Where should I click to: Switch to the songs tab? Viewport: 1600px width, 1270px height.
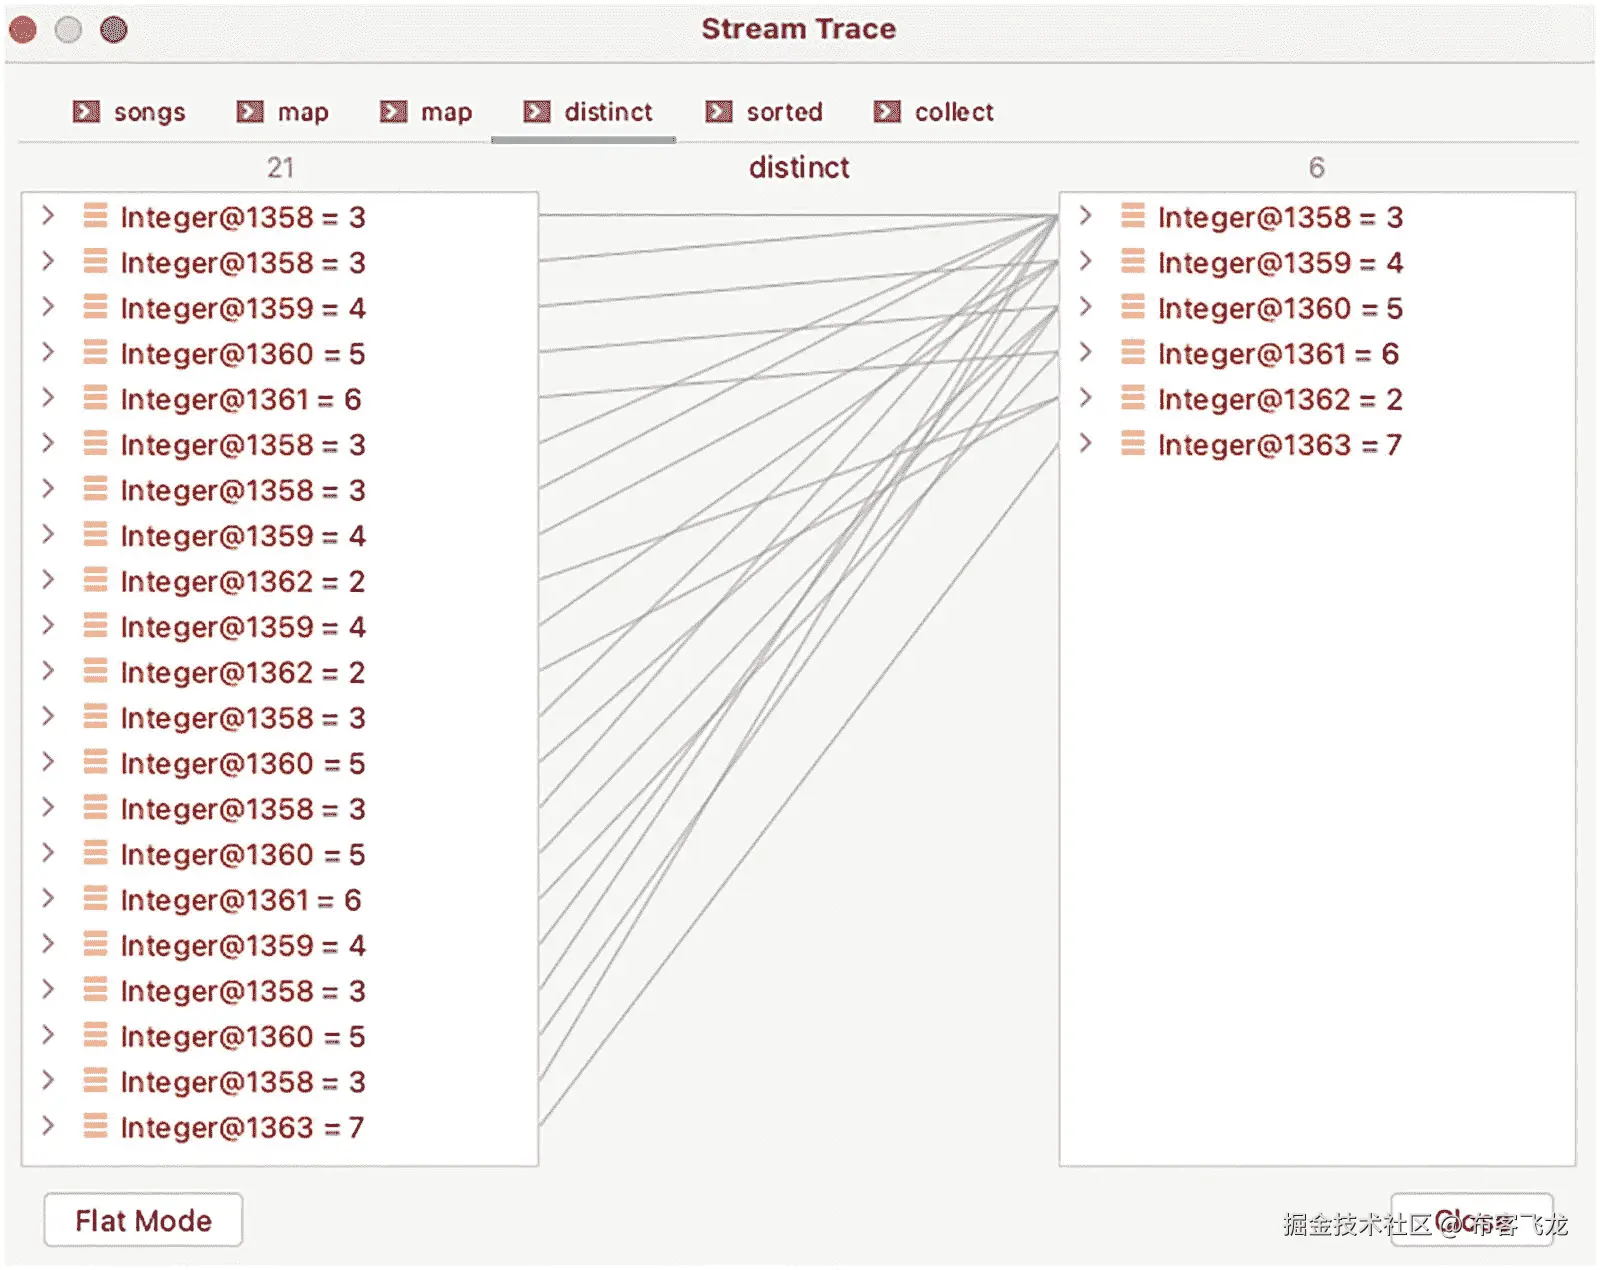pos(148,111)
